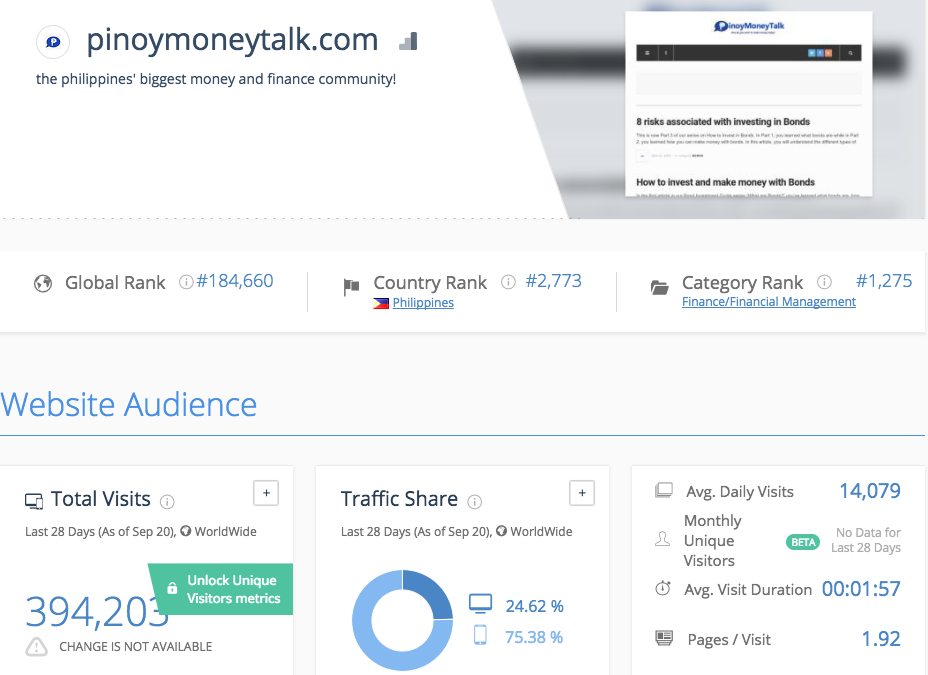Click the #2,773 country rank value
This screenshot has height=675, width=928.
[x=554, y=281]
